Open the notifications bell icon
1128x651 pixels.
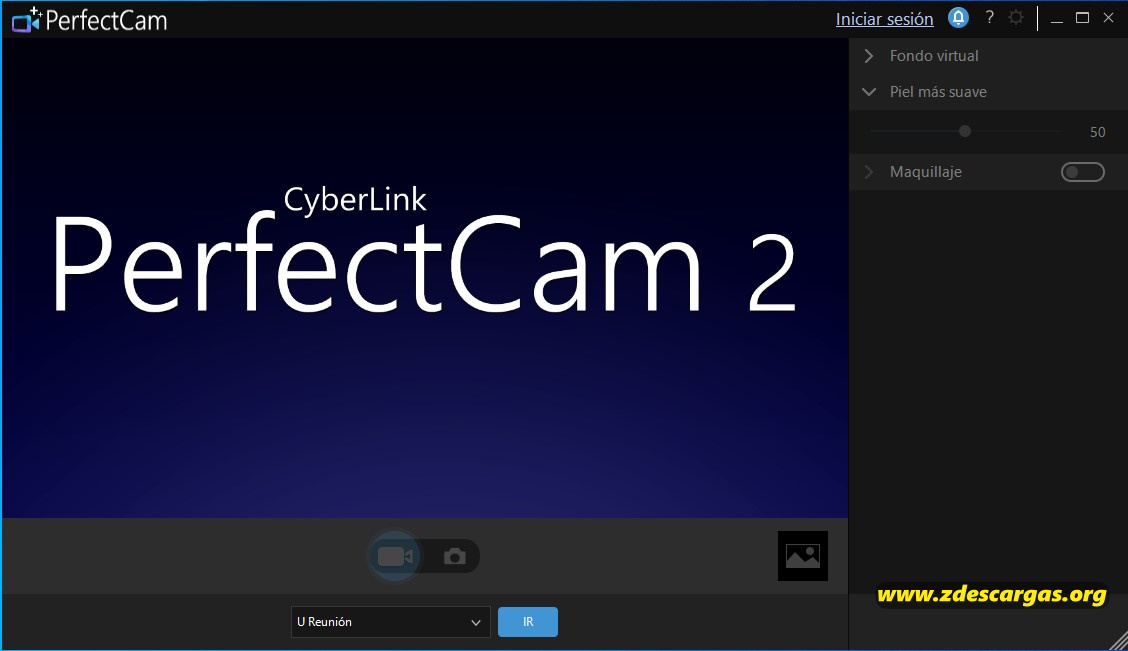(x=958, y=18)
